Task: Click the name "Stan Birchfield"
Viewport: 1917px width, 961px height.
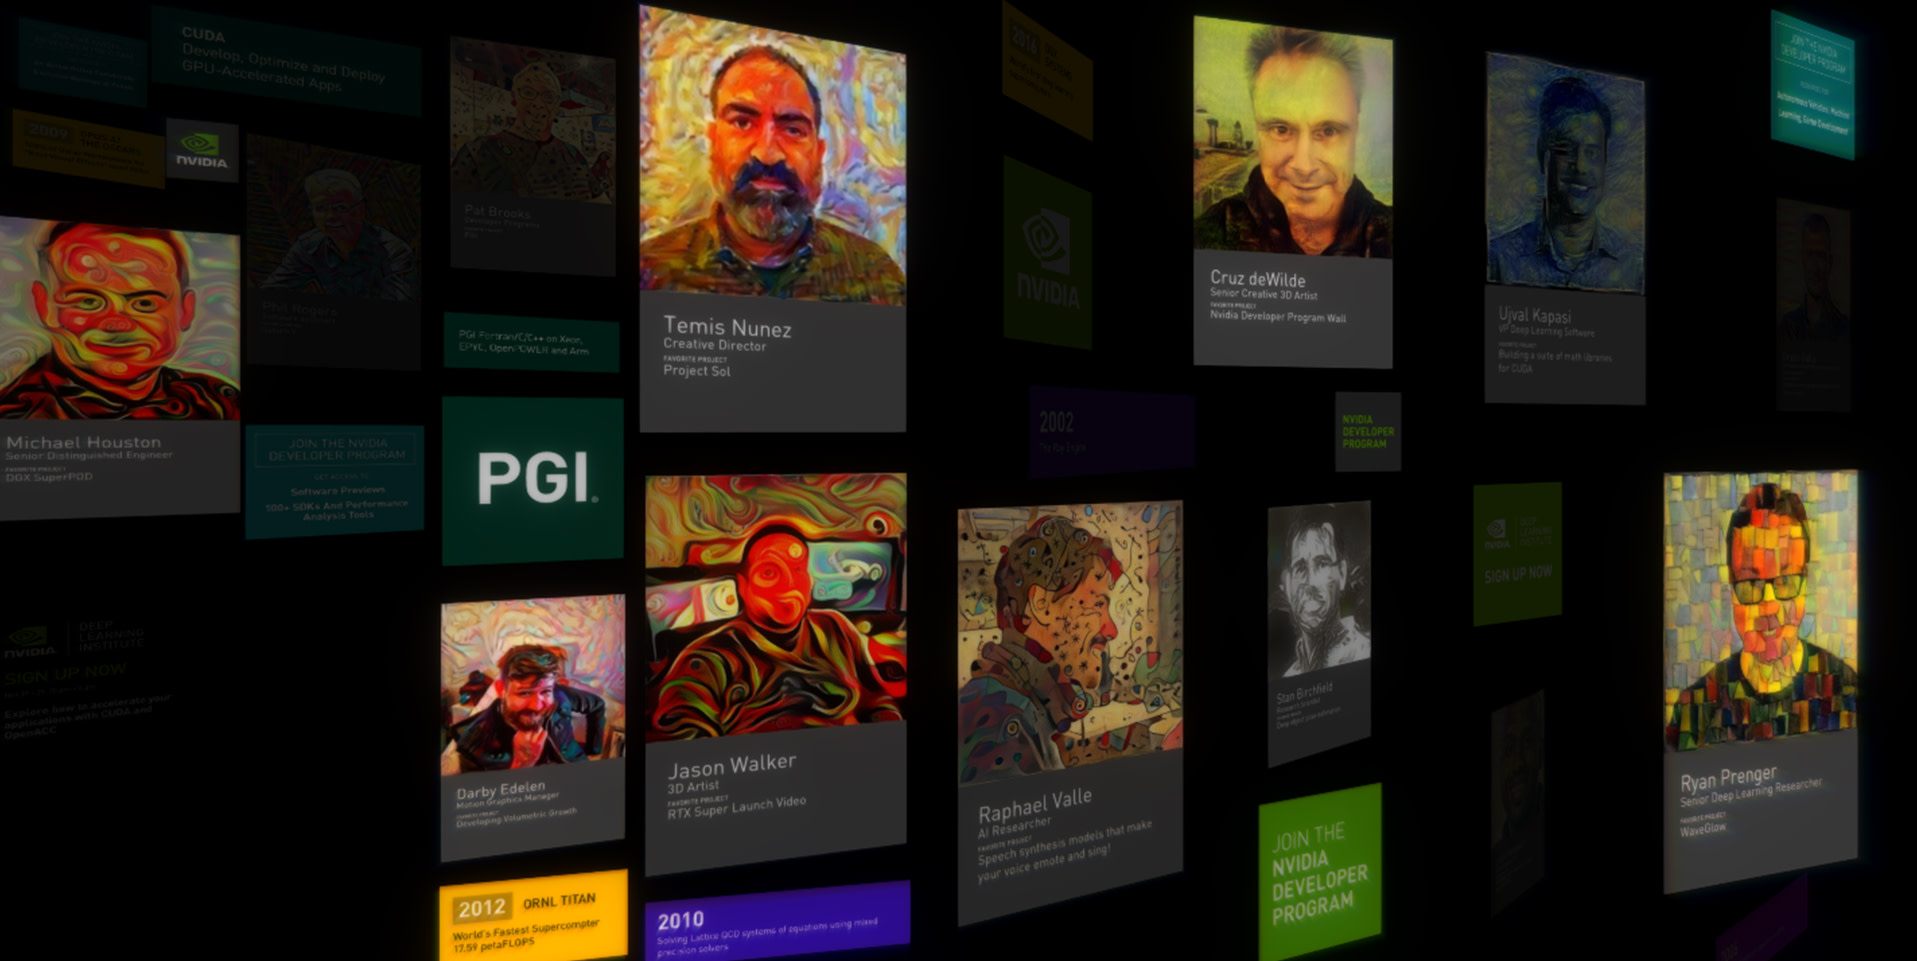Action: (1304, 692)
